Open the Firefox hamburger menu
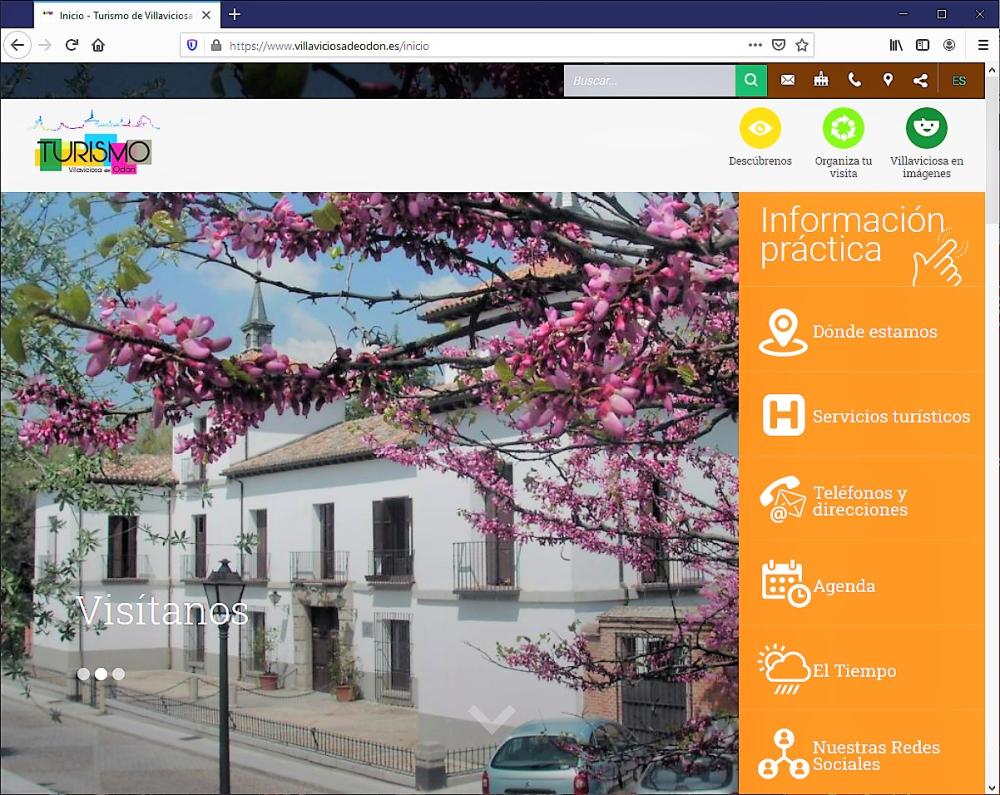 [984, 45]
